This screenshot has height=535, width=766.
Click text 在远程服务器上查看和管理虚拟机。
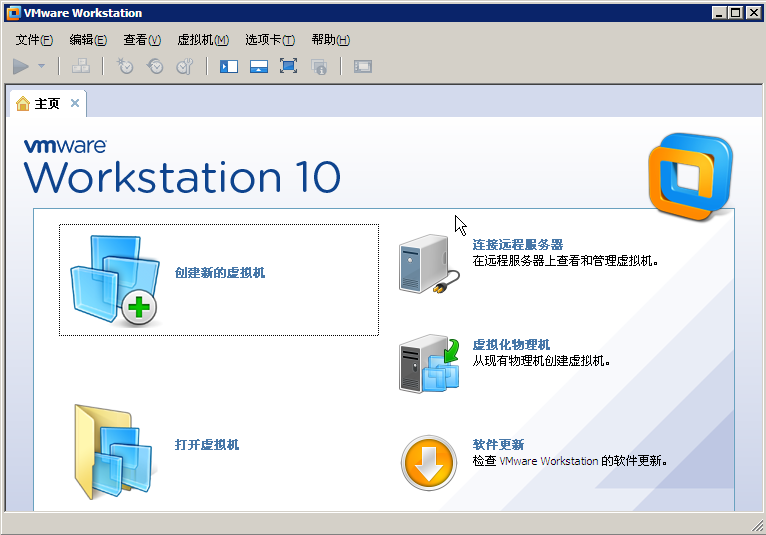[x=565, y=261]
